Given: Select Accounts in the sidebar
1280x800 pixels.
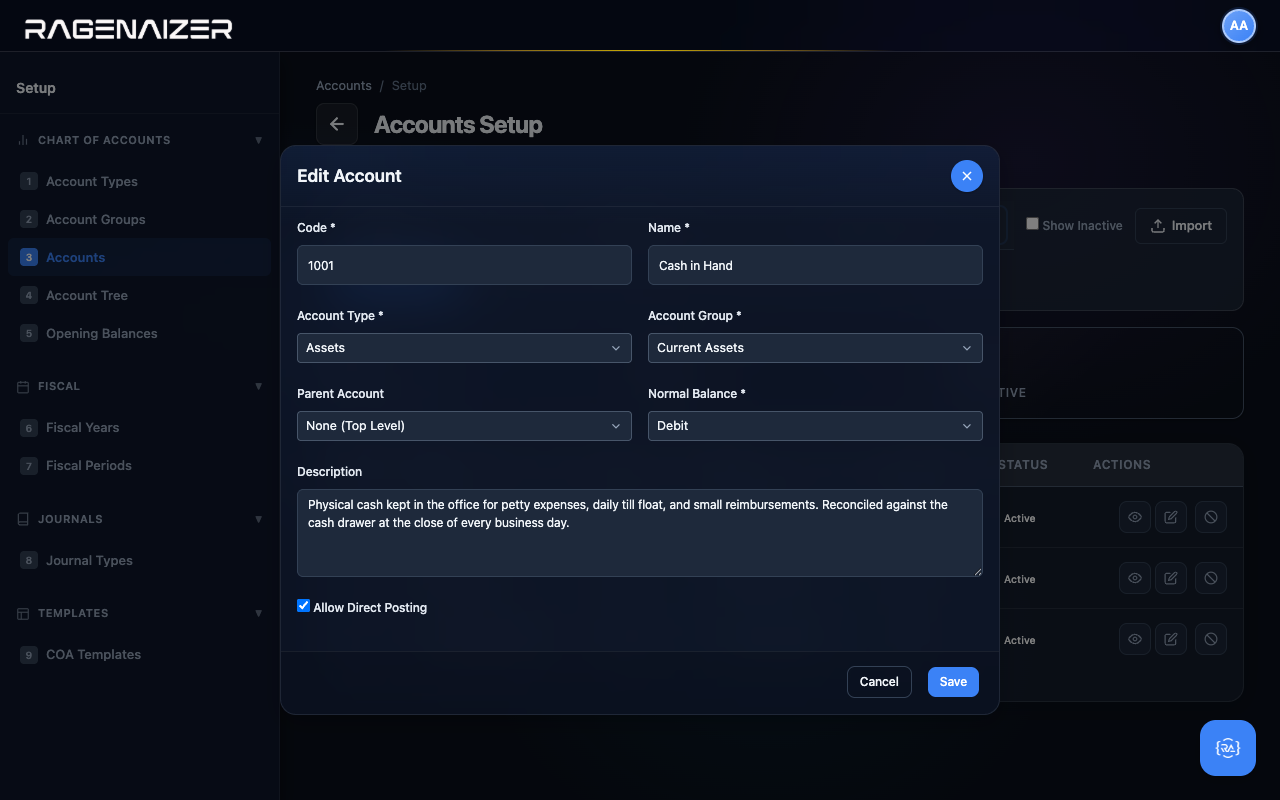Looking at the screenshot, I should coord(139,257).
